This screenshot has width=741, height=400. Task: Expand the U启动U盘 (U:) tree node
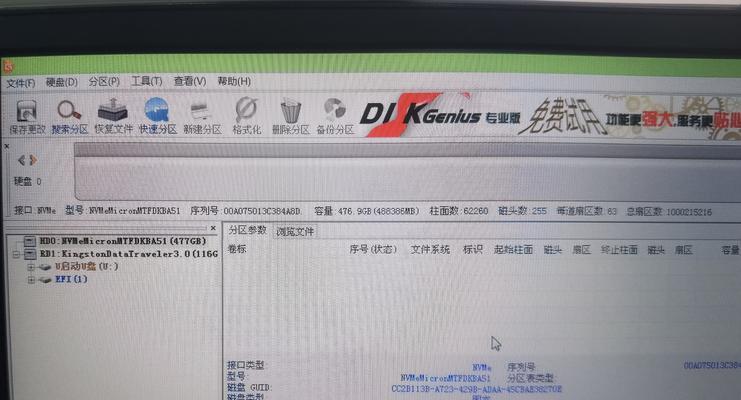(31, 267)
